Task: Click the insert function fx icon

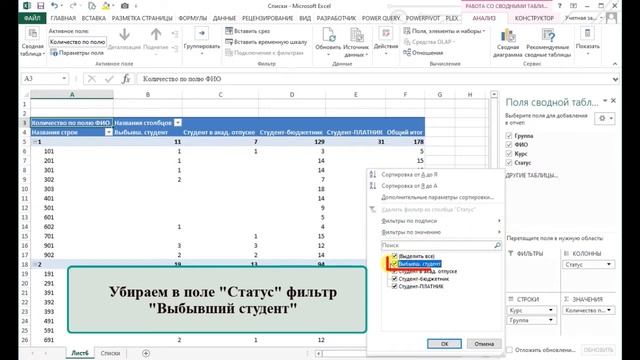Action: click(126, 79)
